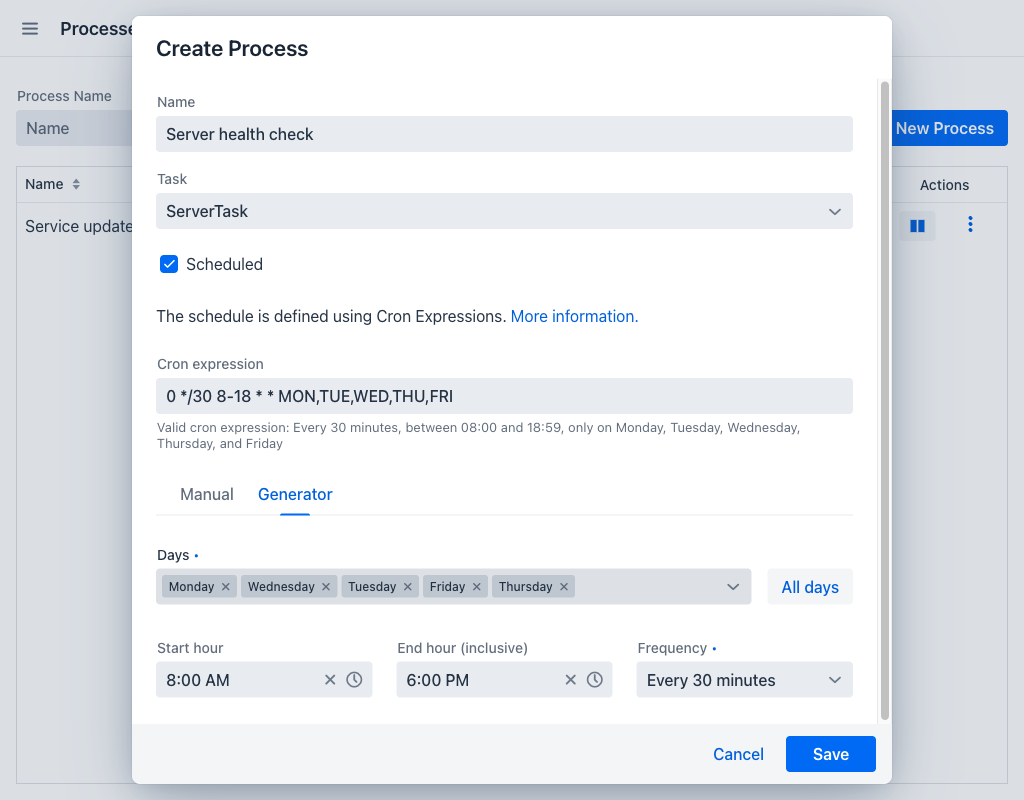Clear the Start hour value
The width and height of the screenshot is (1024, 800).
[x=330, y=680]
